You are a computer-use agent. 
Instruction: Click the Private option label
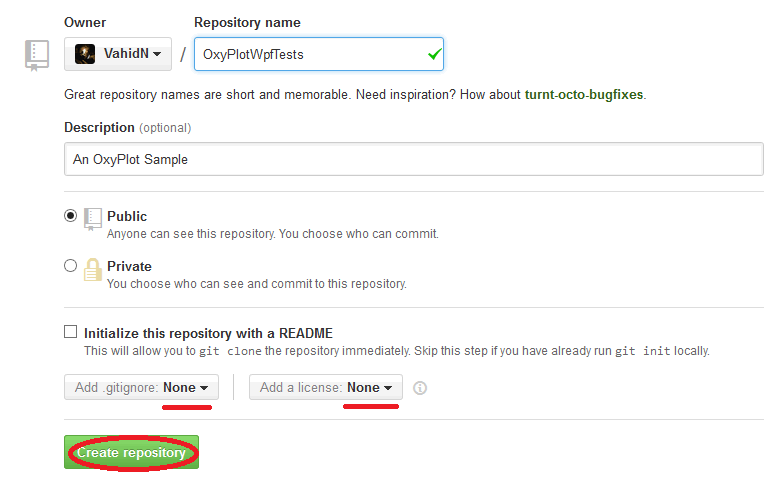click(x=129, y=266)
